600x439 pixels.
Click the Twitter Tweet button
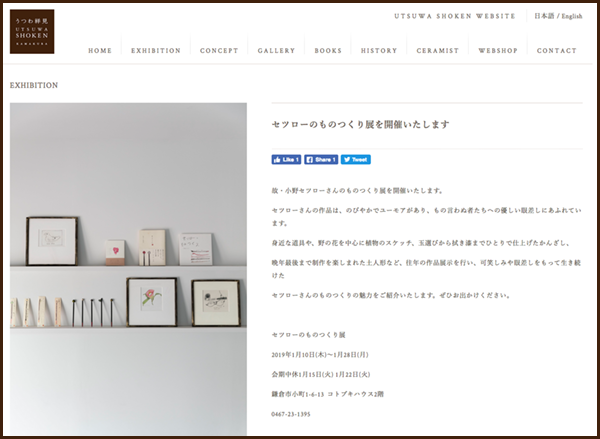355,160
